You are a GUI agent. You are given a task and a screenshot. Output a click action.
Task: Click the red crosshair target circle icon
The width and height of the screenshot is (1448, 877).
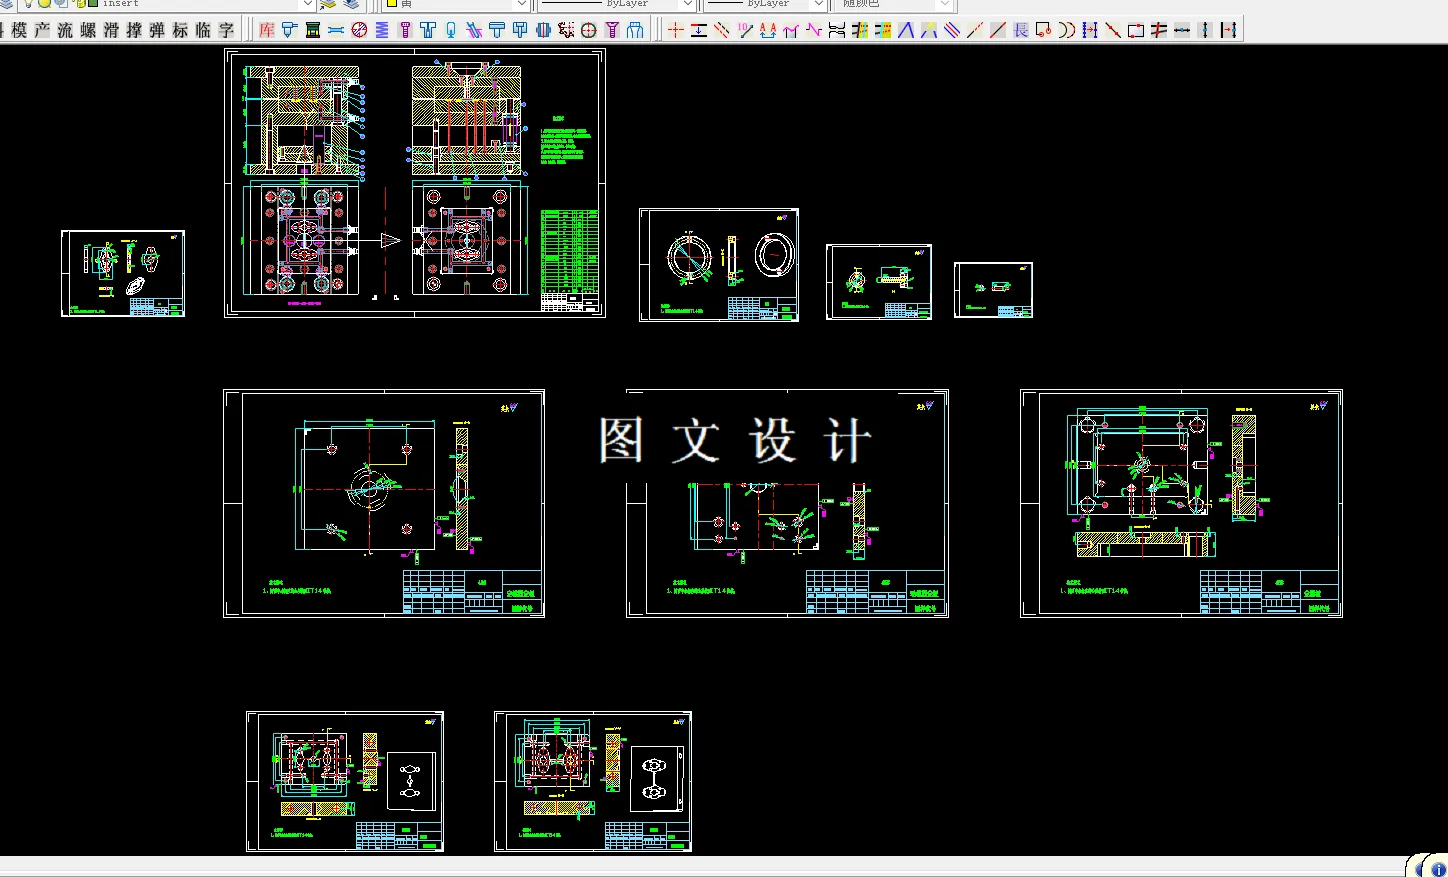click(589, 30)
